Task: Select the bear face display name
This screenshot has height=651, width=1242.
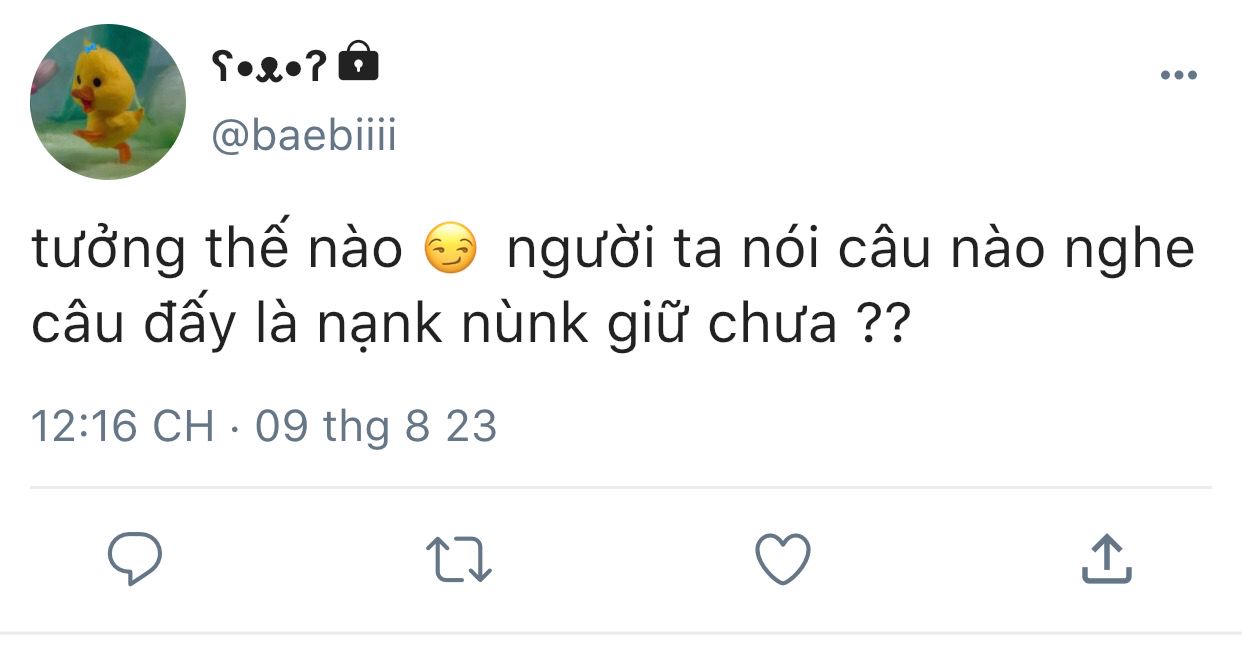Action: click(269, 66)
